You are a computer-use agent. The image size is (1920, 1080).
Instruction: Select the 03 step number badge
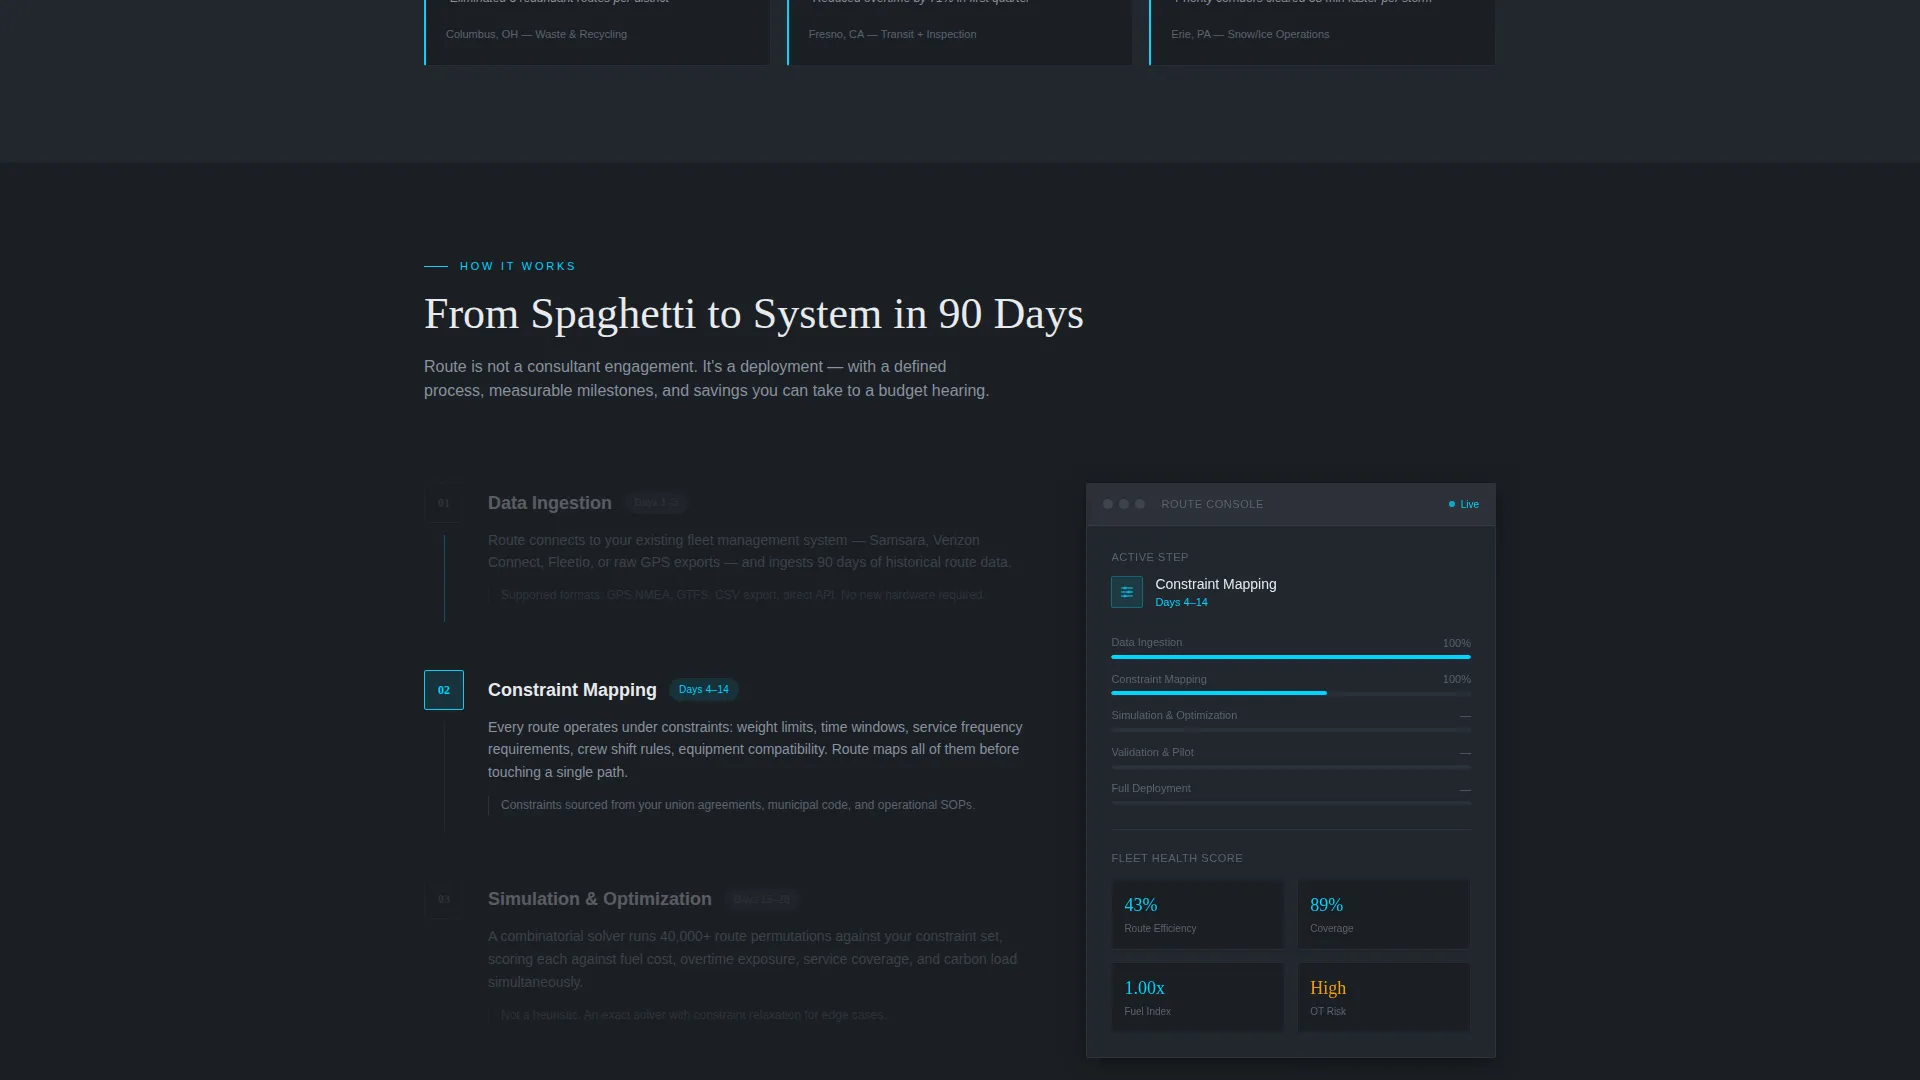pos(444,899)
